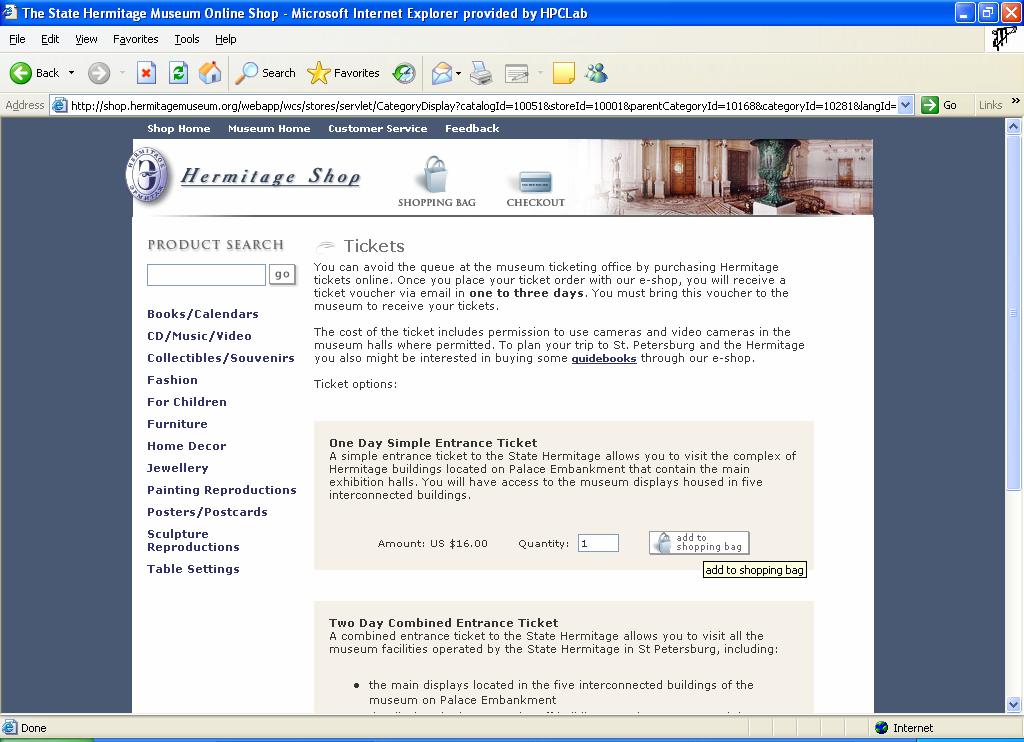Click the IE window icon in title bar
1024x742 pixels.
pos(9,12)
